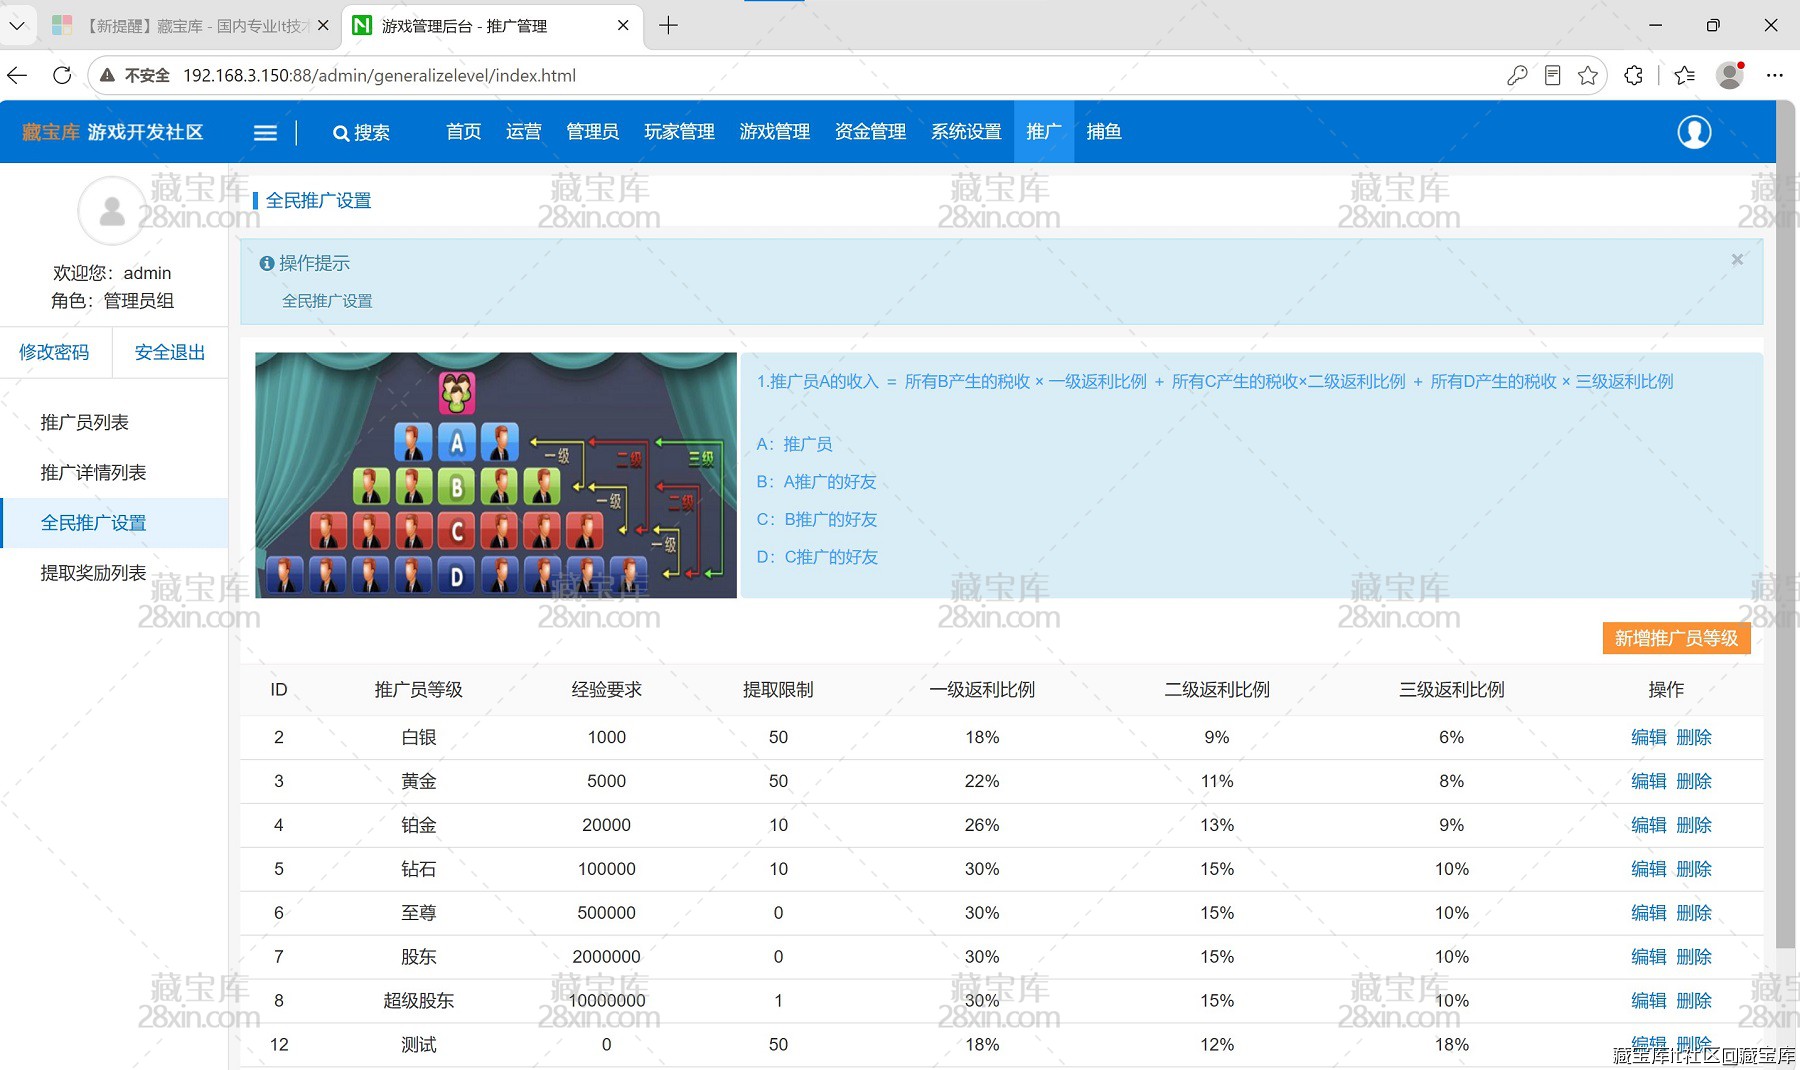The width and height of the screenshot is (1800, 1070).
Task: Open the 捕鱼 nav menu
Action: 1104,132
